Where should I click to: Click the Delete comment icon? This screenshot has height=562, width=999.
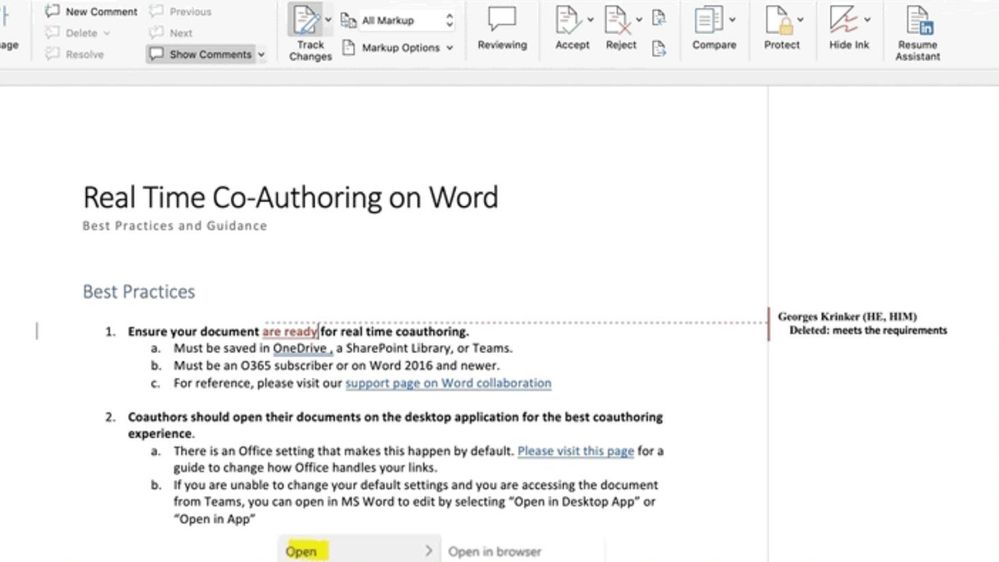(52, 32)
